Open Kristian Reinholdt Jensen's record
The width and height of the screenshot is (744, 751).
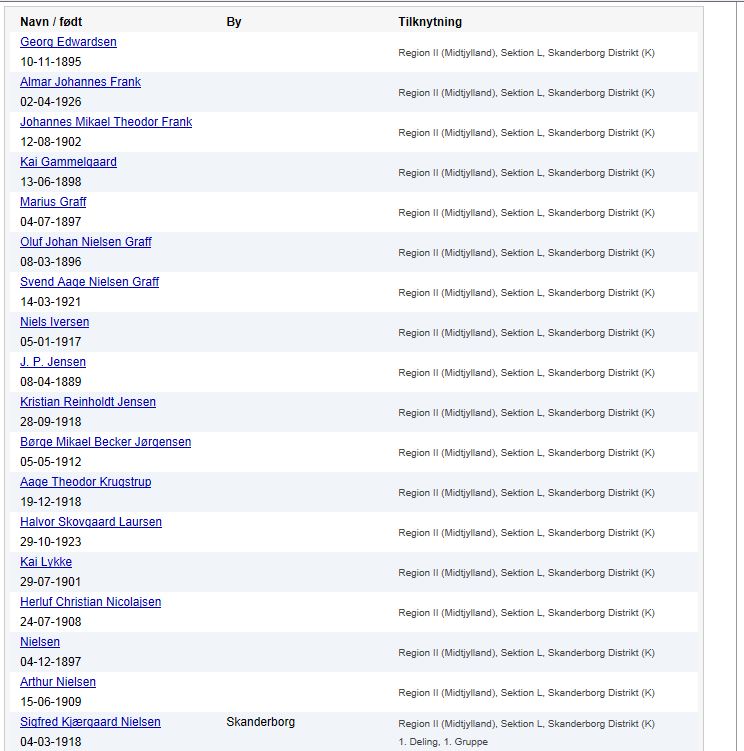(88, 402)
